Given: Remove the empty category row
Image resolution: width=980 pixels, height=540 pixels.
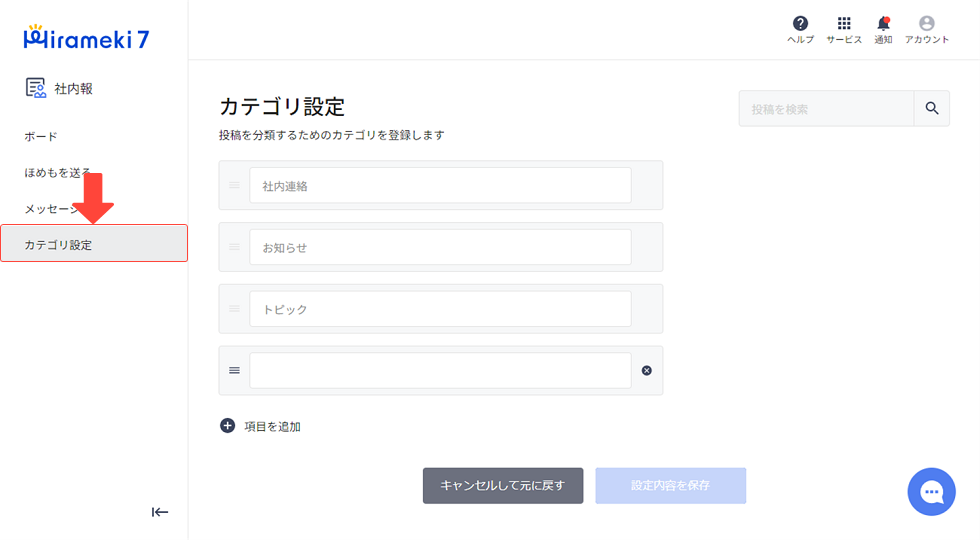Looking at the screenshot, I should click(647, 371).
